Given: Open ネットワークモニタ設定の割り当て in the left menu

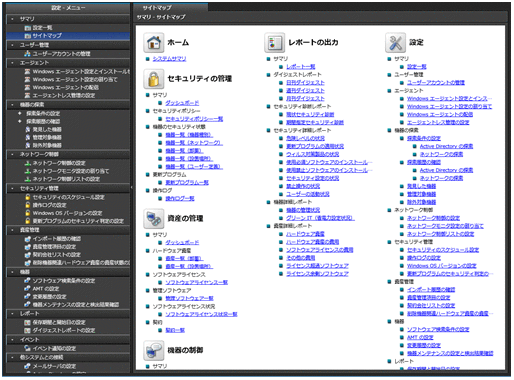Looking at the screenshot, I should click(71, 171).
